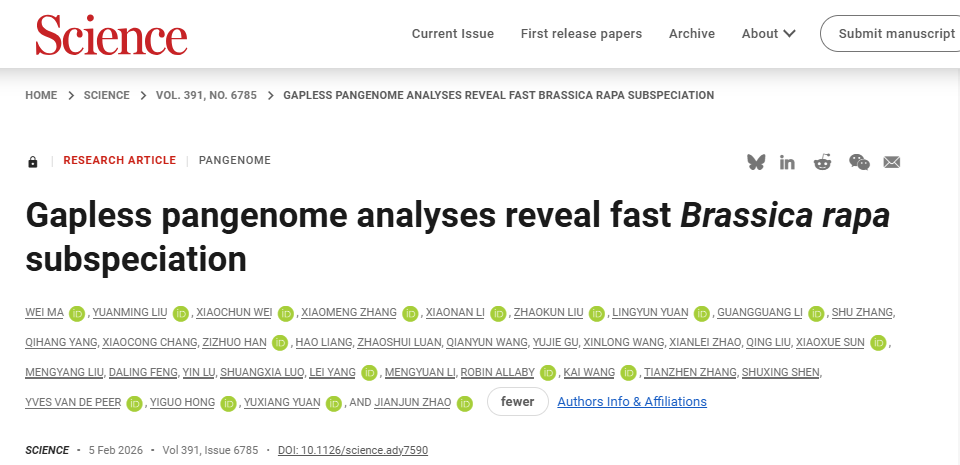Share article on LinkedIn
960x465 pixels.
pyautogui.click(x=788, y=162)
